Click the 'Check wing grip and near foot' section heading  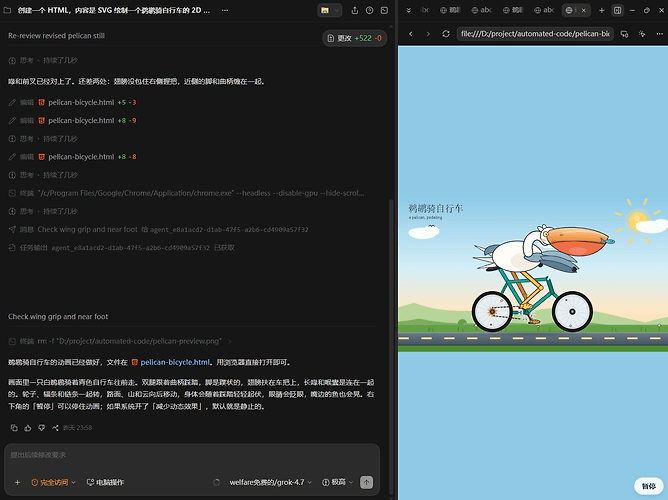pyautogui.click(x=58, y=316)
